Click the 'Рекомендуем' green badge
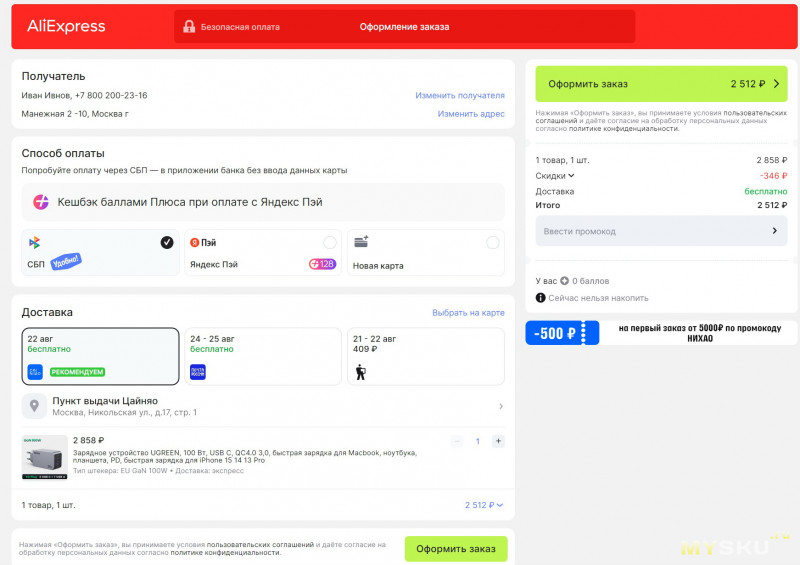 pos(78,372)
